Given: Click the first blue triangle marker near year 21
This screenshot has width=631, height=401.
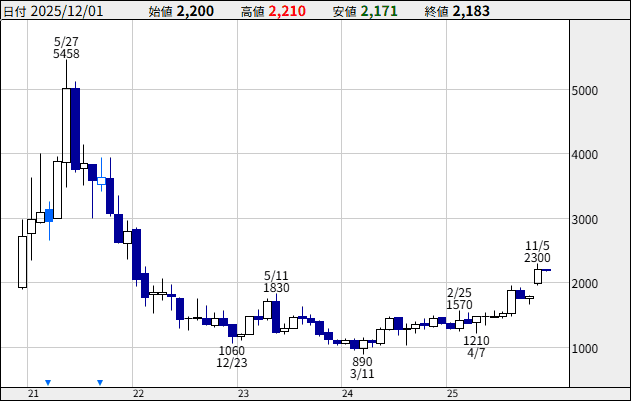Looking at the screenshot, I should click(x=47, y=382).
